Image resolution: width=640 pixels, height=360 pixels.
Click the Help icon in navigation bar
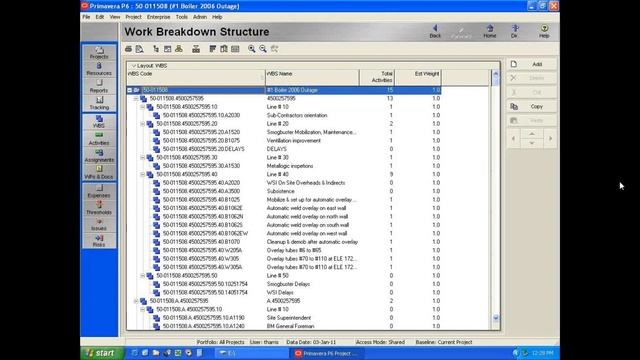click(x=544, y=31)
